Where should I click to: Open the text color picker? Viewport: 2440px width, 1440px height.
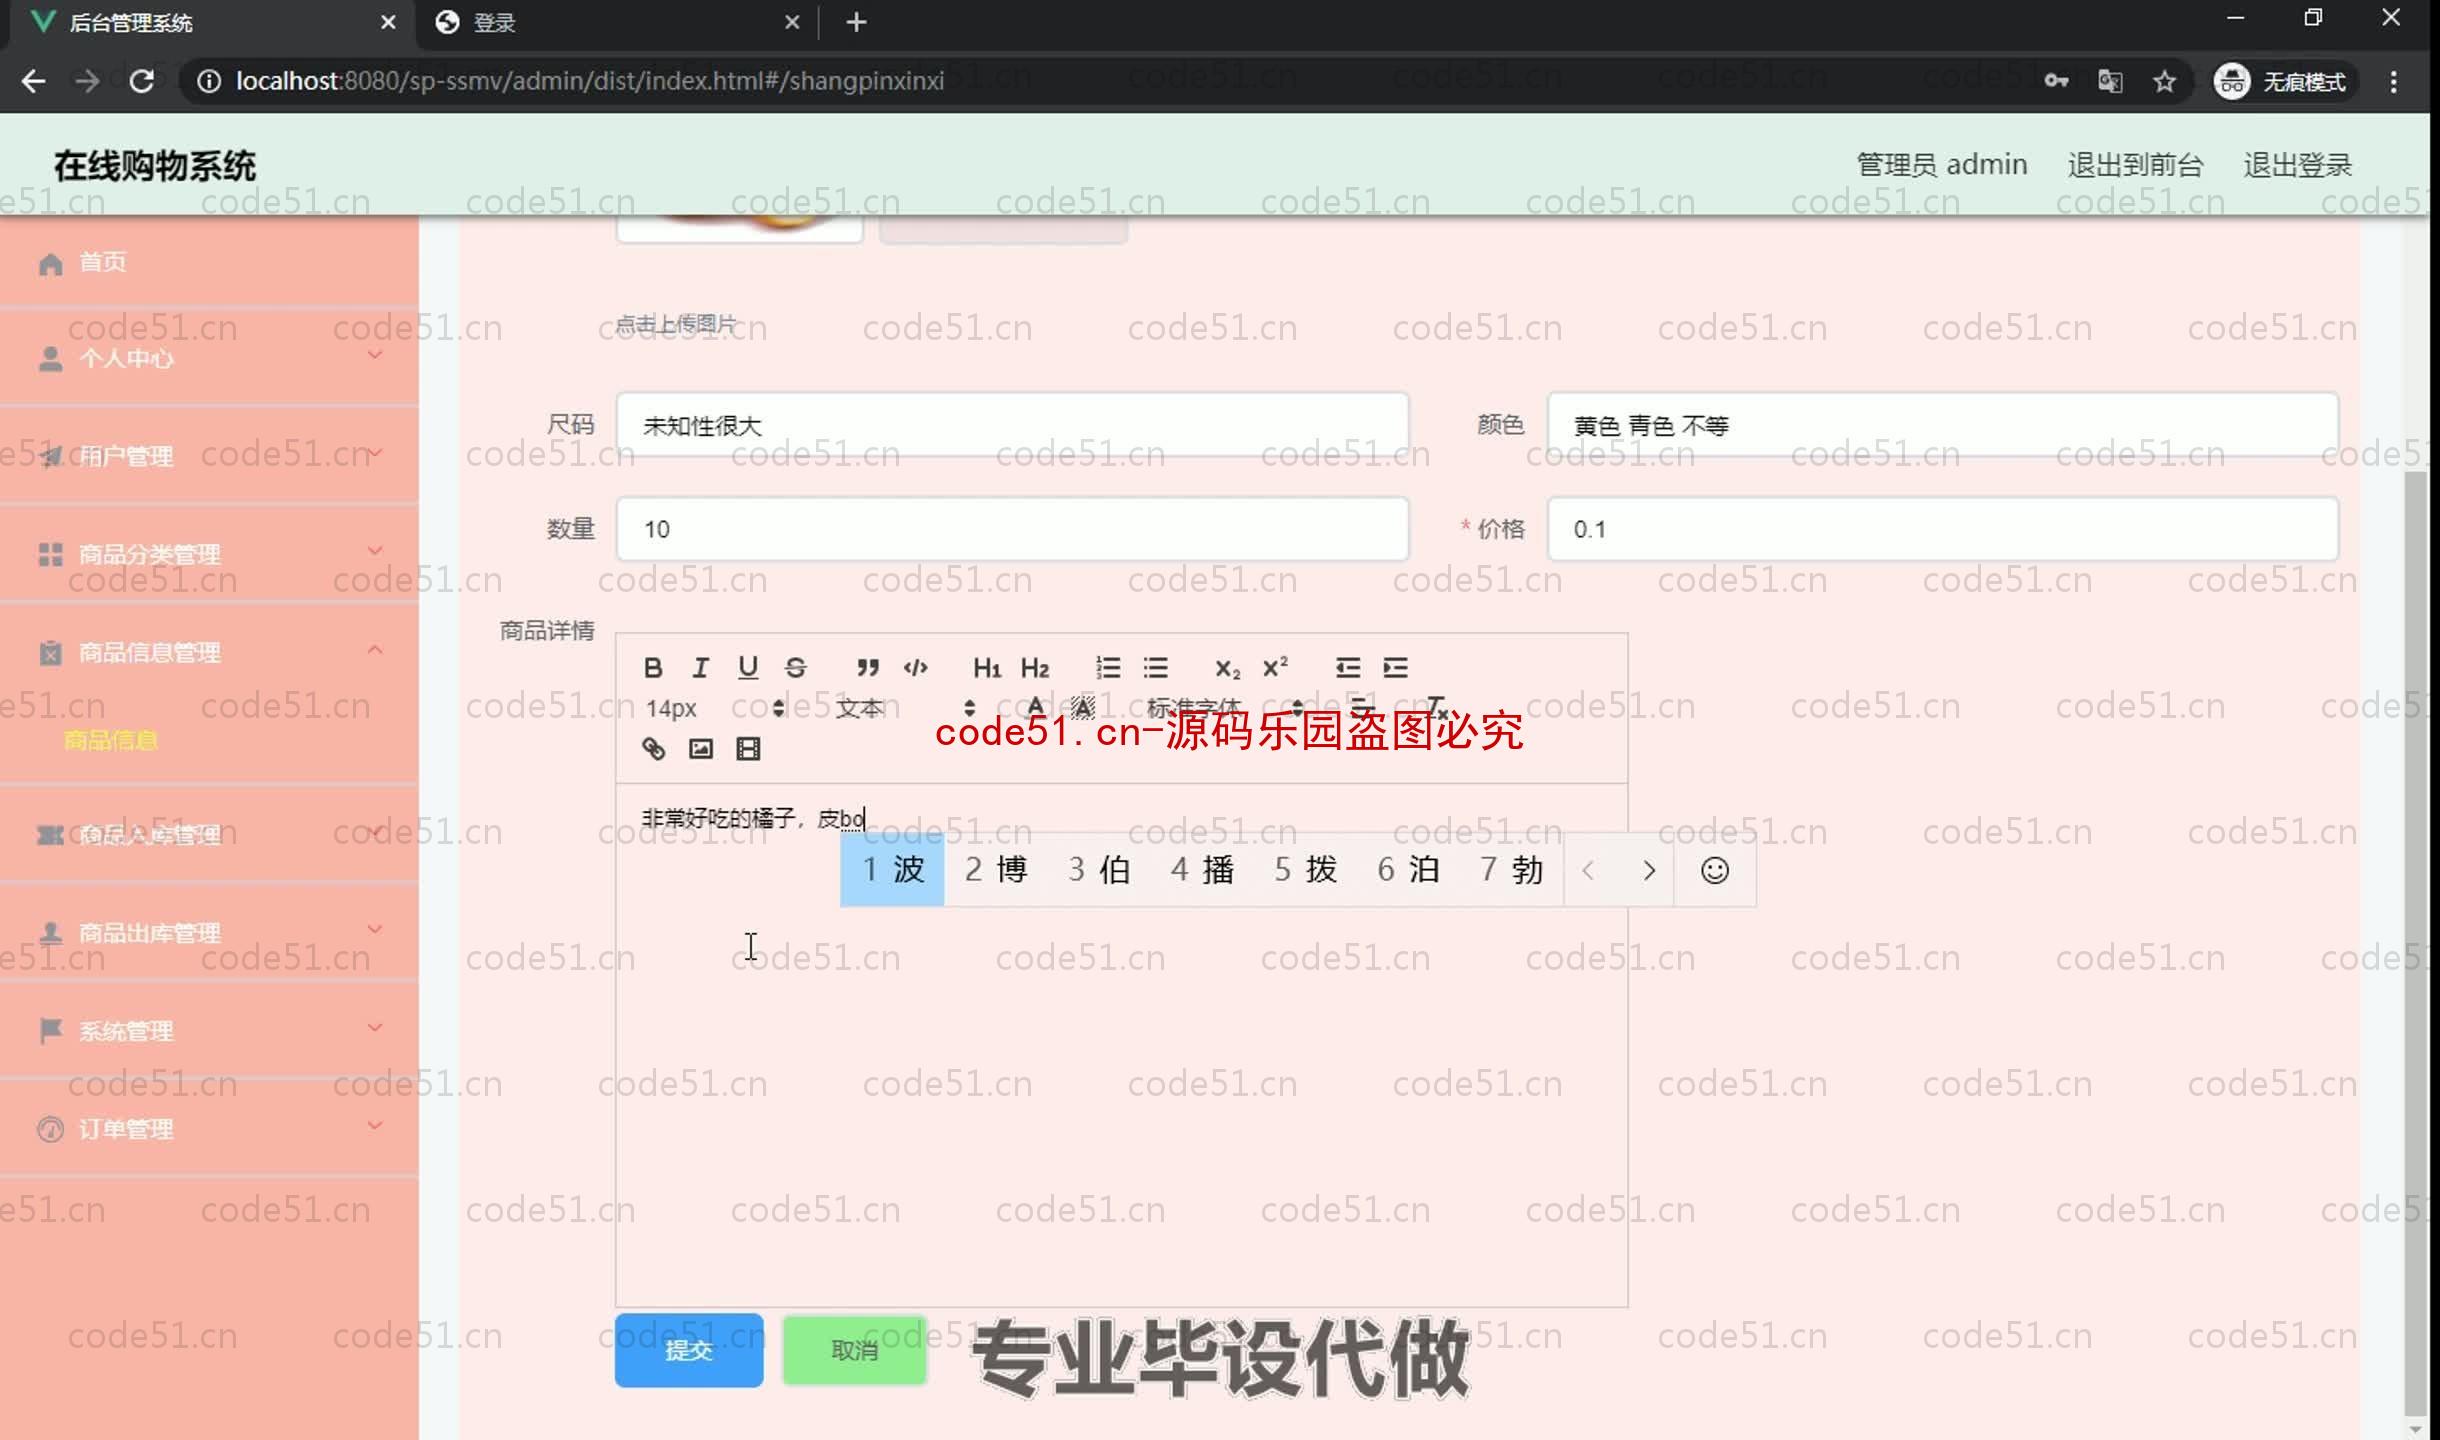coord(1035,708)
